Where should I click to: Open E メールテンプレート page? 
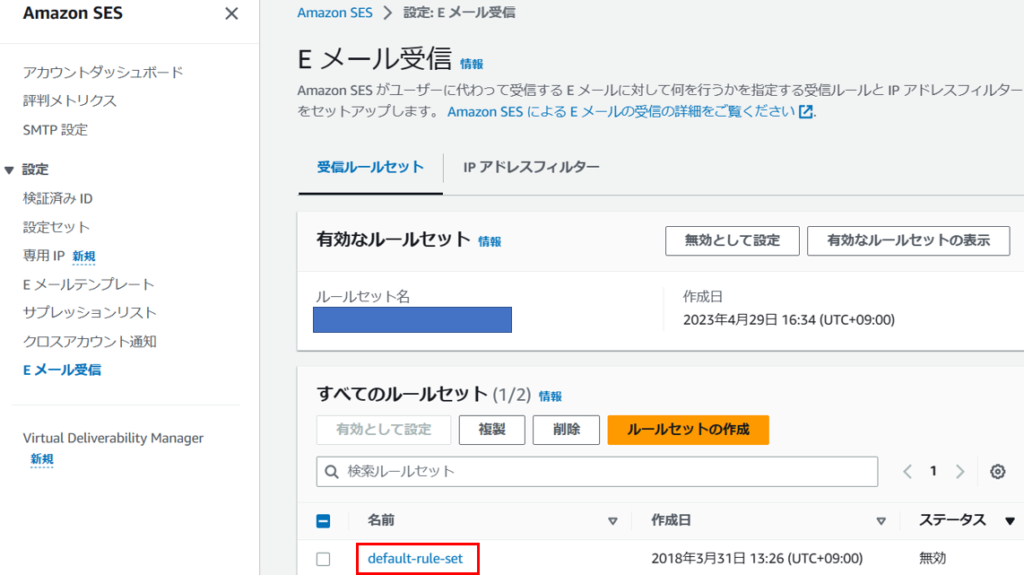89,284
